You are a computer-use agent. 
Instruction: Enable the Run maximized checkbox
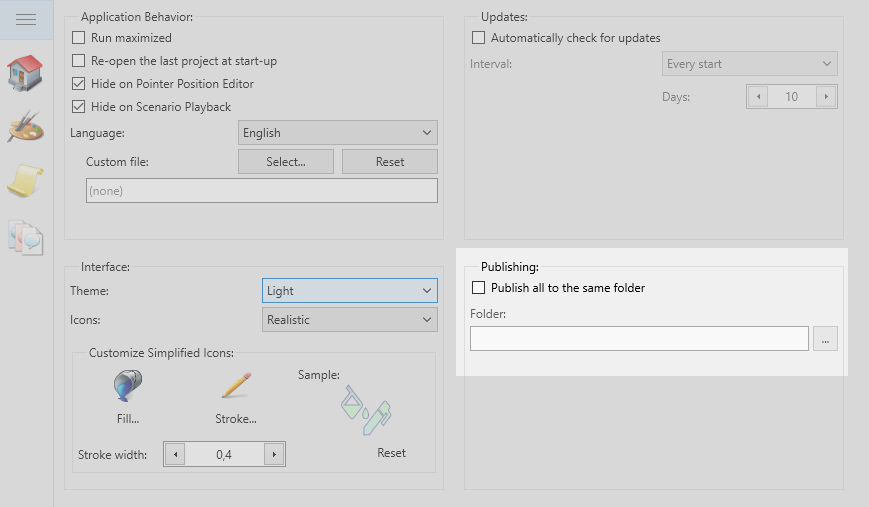(x=79, y=38)
